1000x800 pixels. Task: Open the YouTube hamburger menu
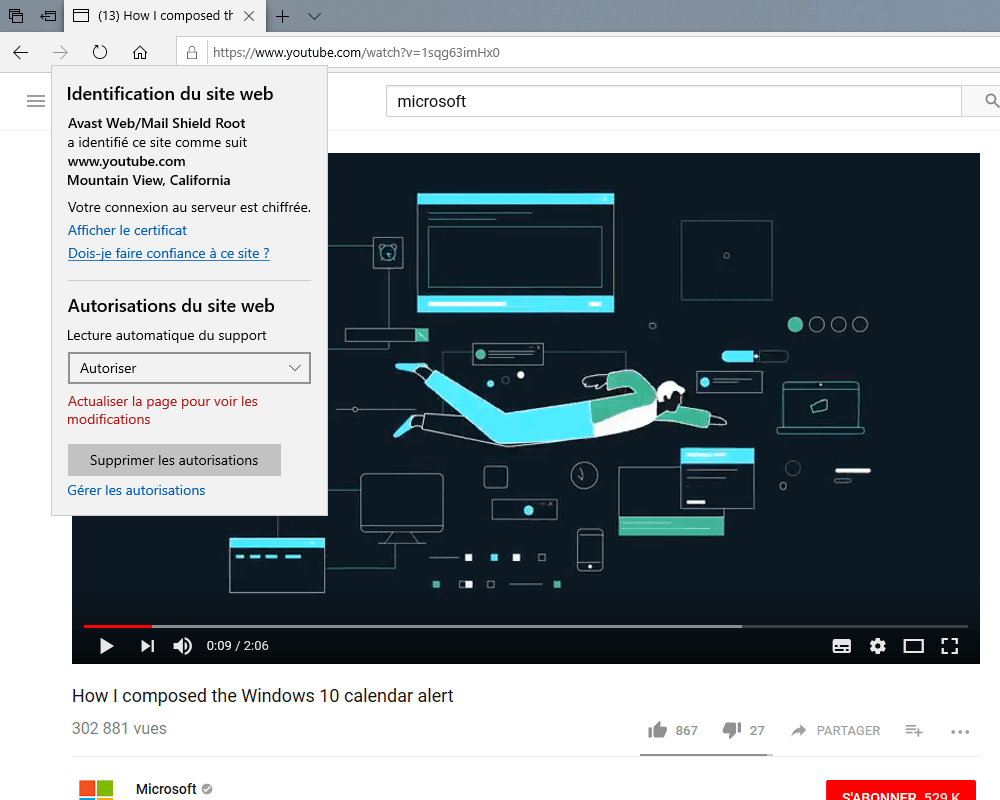(36, 101)
